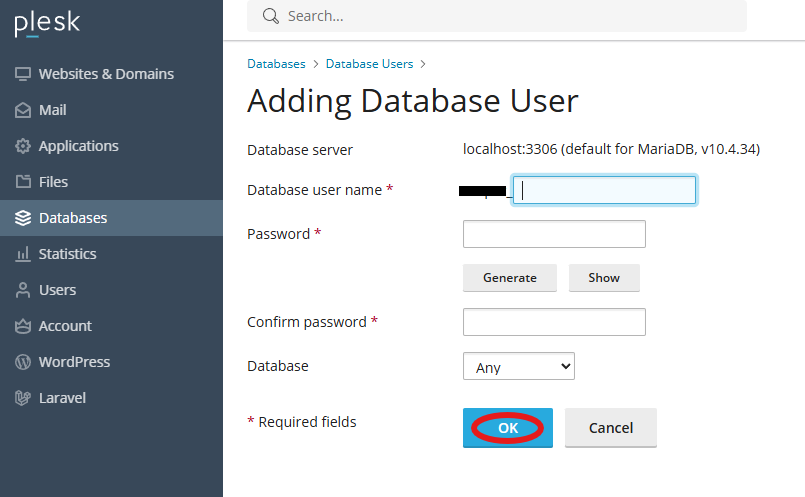The image size is (805, 497).
Task: Click the Laravel logo icon
Action: pyautogui.click(x=23, y=397)
